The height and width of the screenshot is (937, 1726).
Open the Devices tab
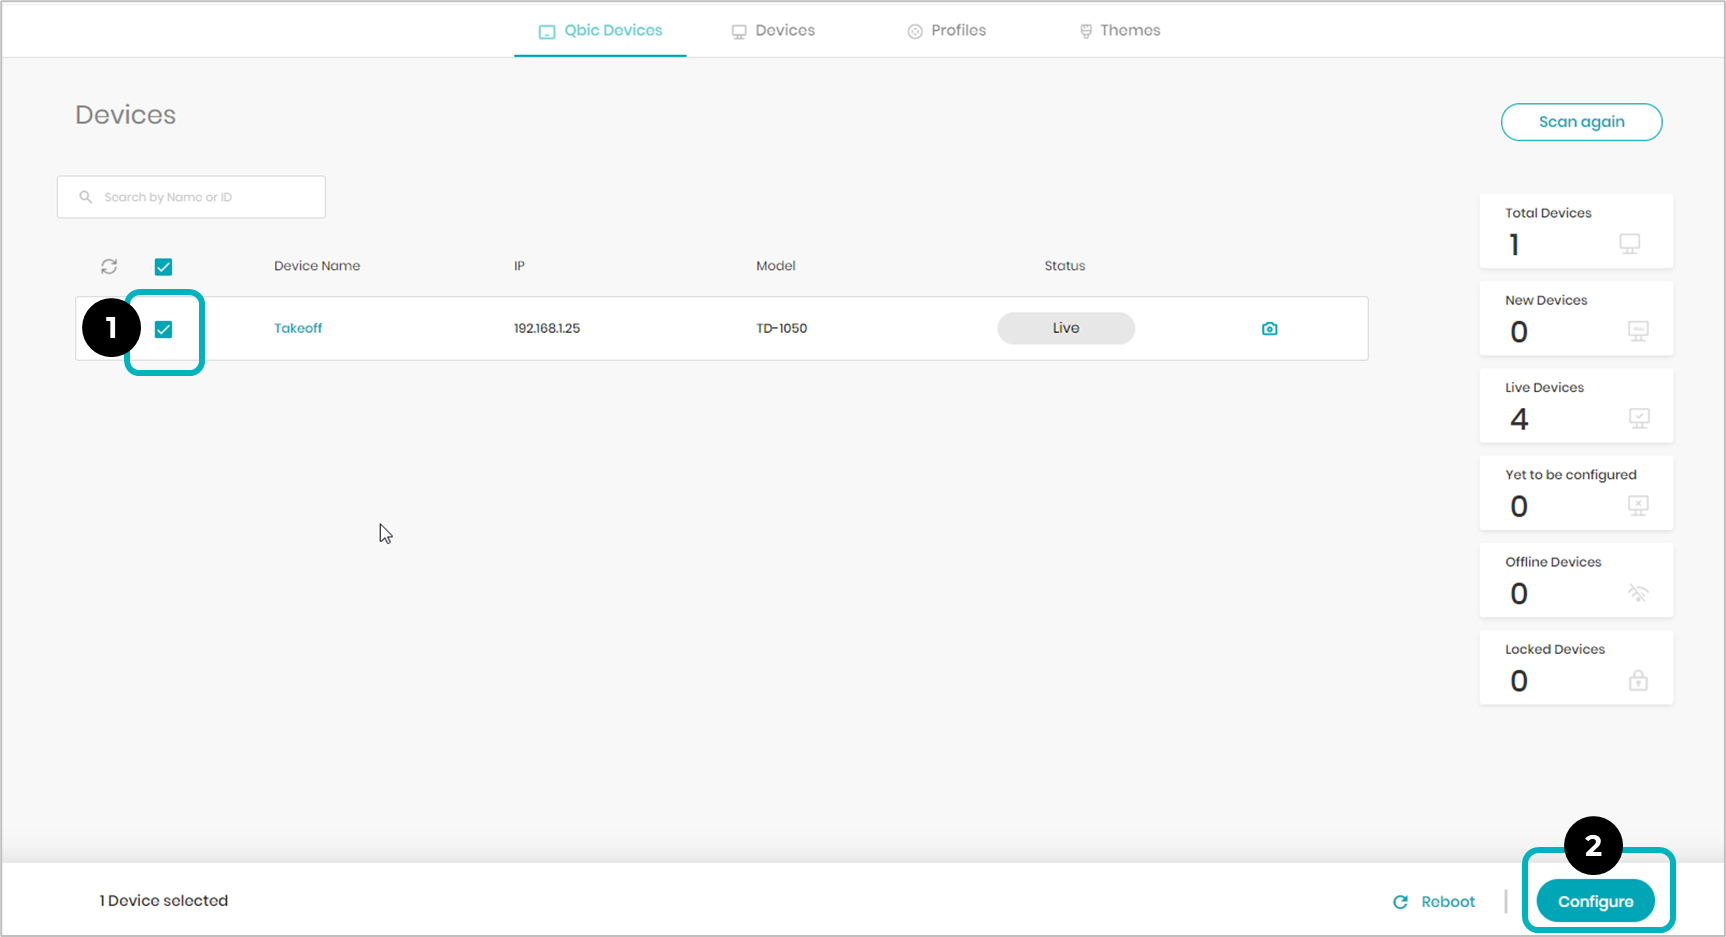click(x=773, y=30)
